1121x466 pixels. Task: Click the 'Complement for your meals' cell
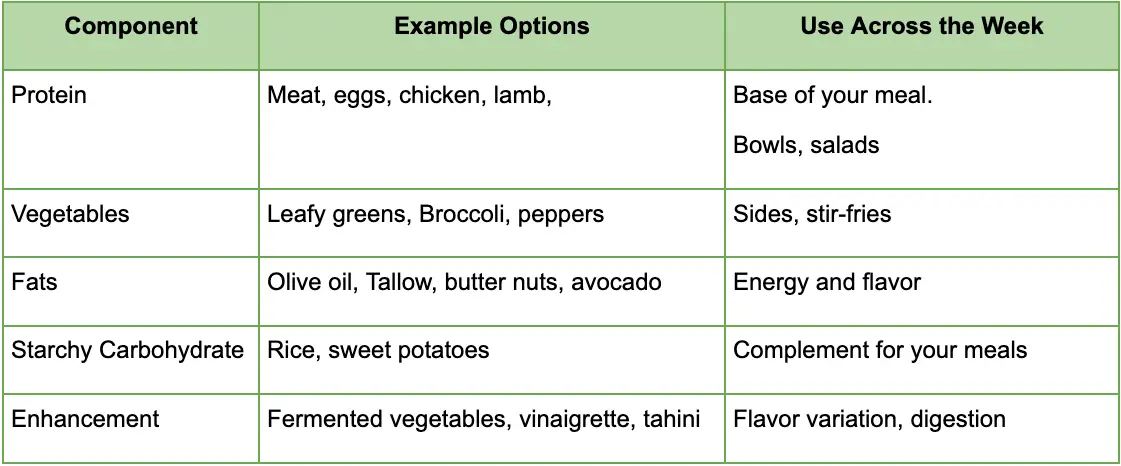pos(880,351)
